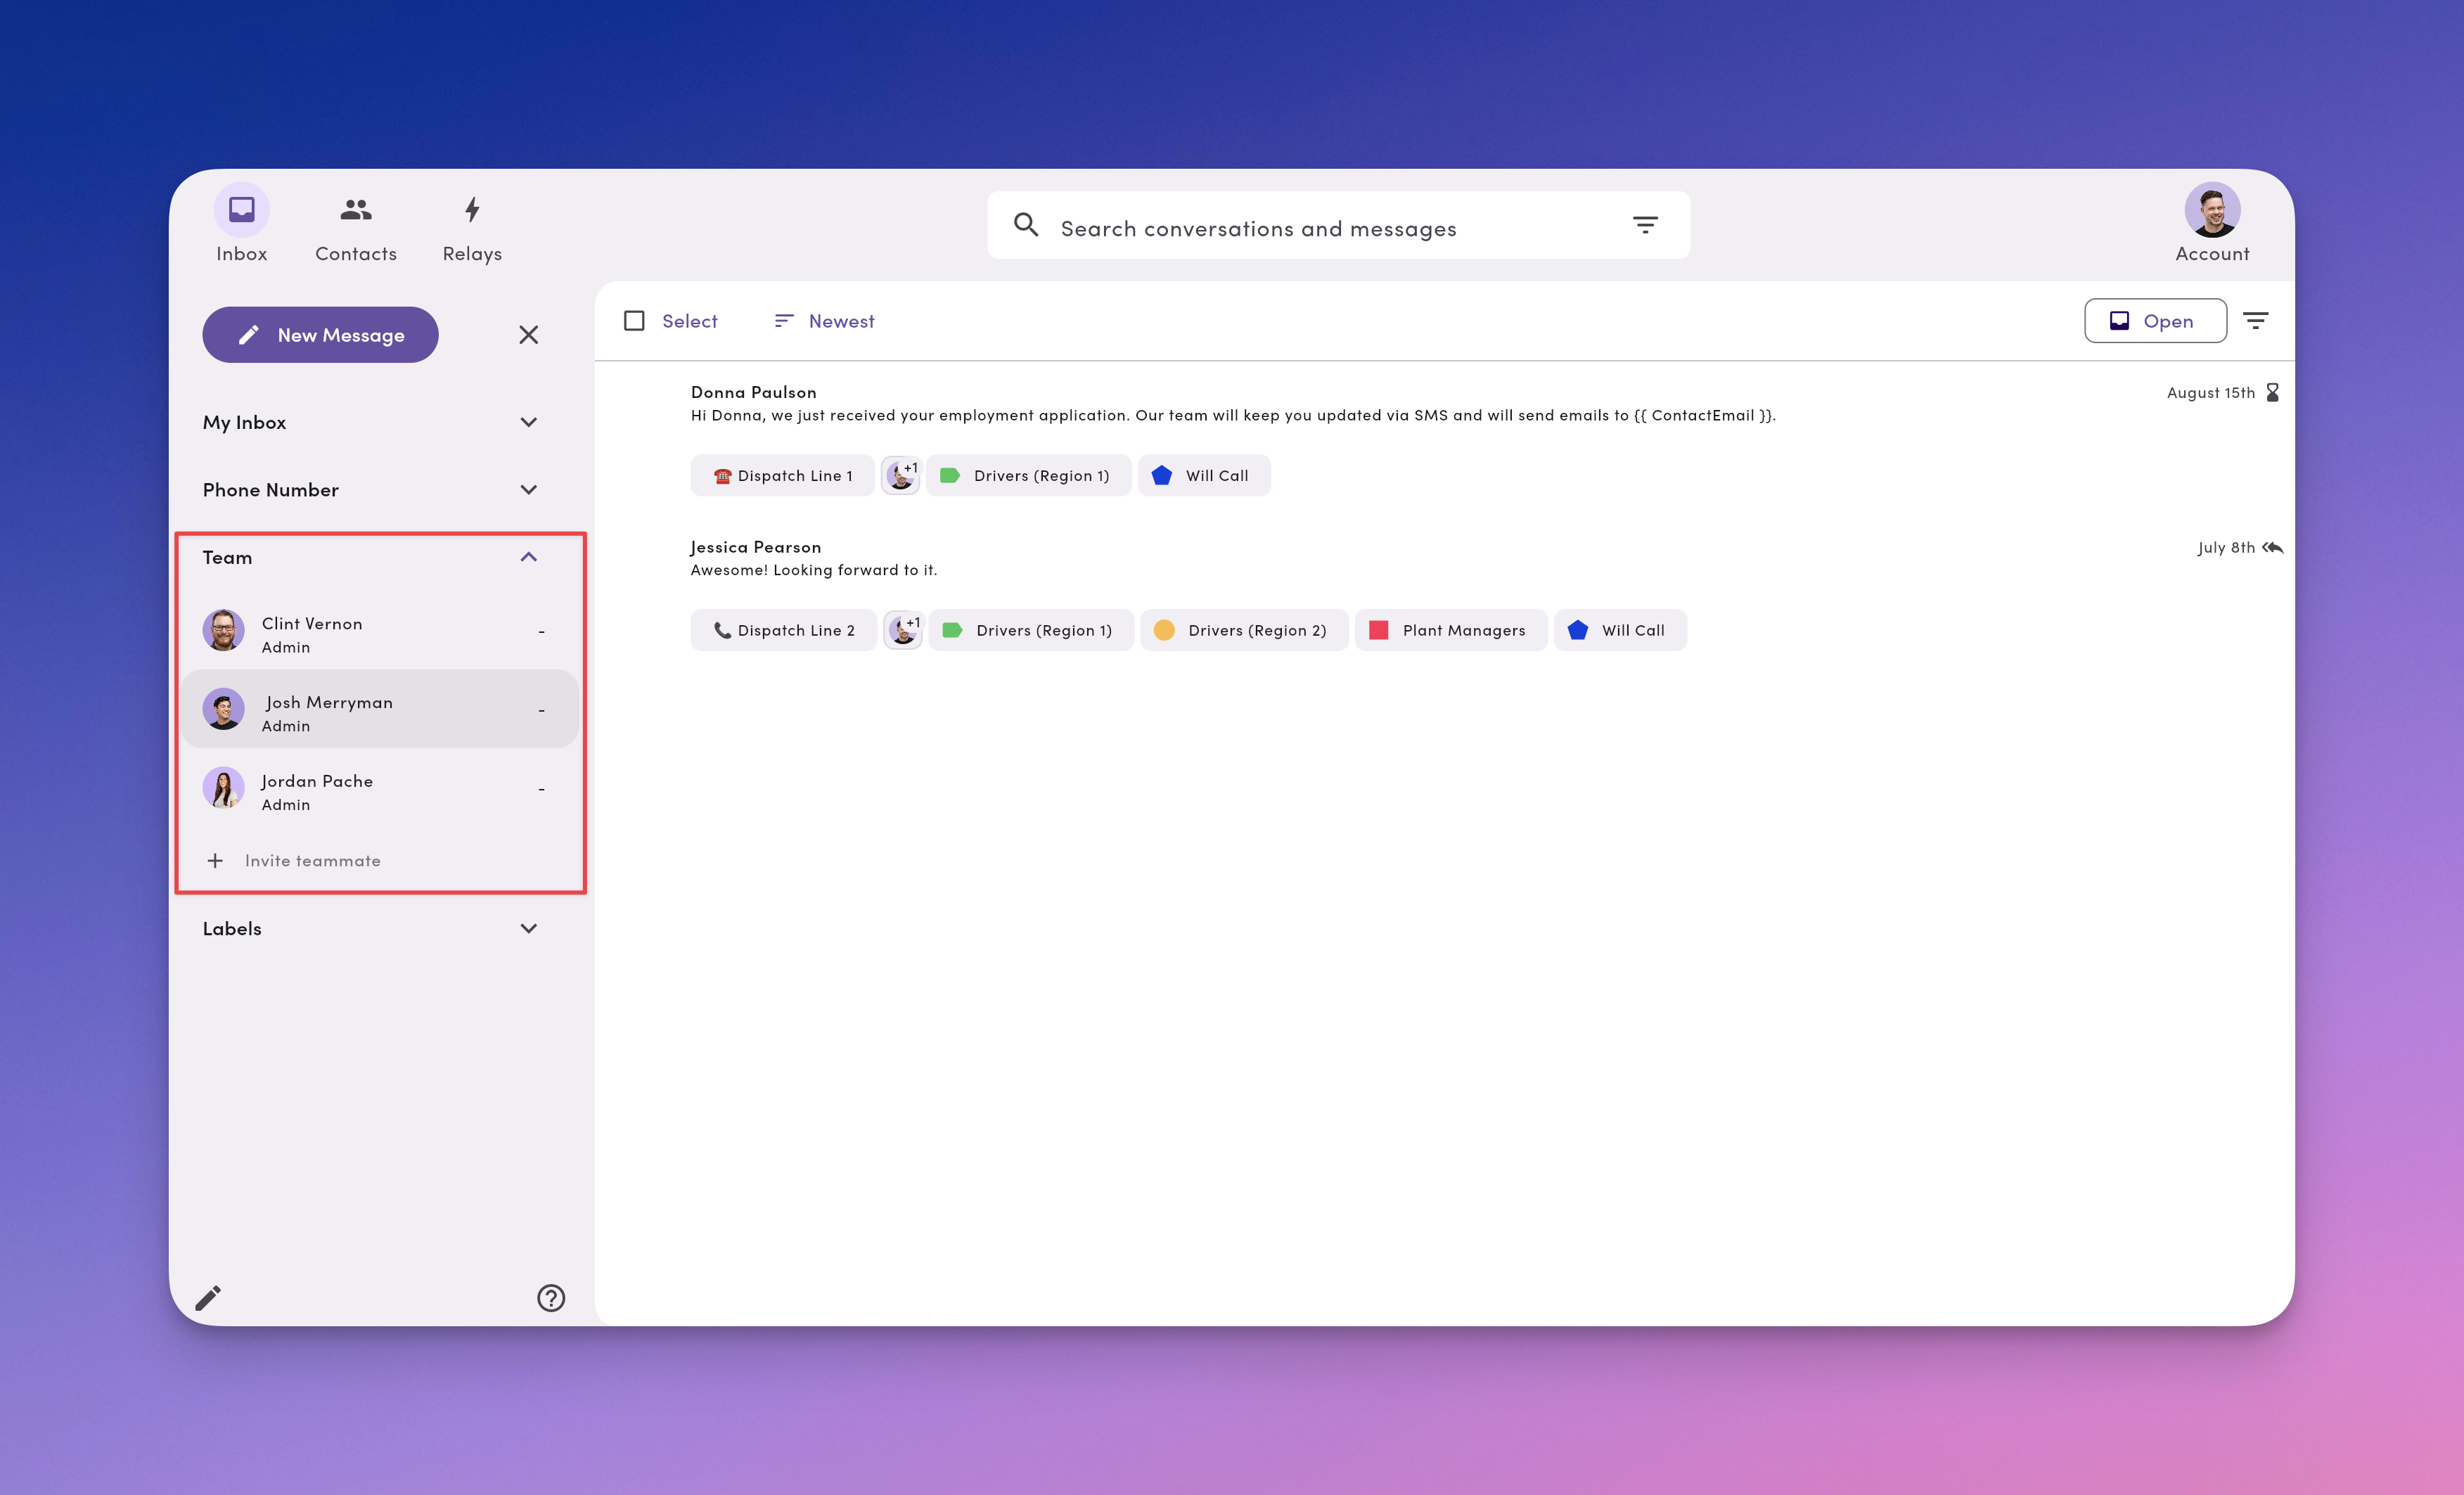
Task: Click the pencil edit icon at sidebar bottom
Action: tap(208, 1298)
